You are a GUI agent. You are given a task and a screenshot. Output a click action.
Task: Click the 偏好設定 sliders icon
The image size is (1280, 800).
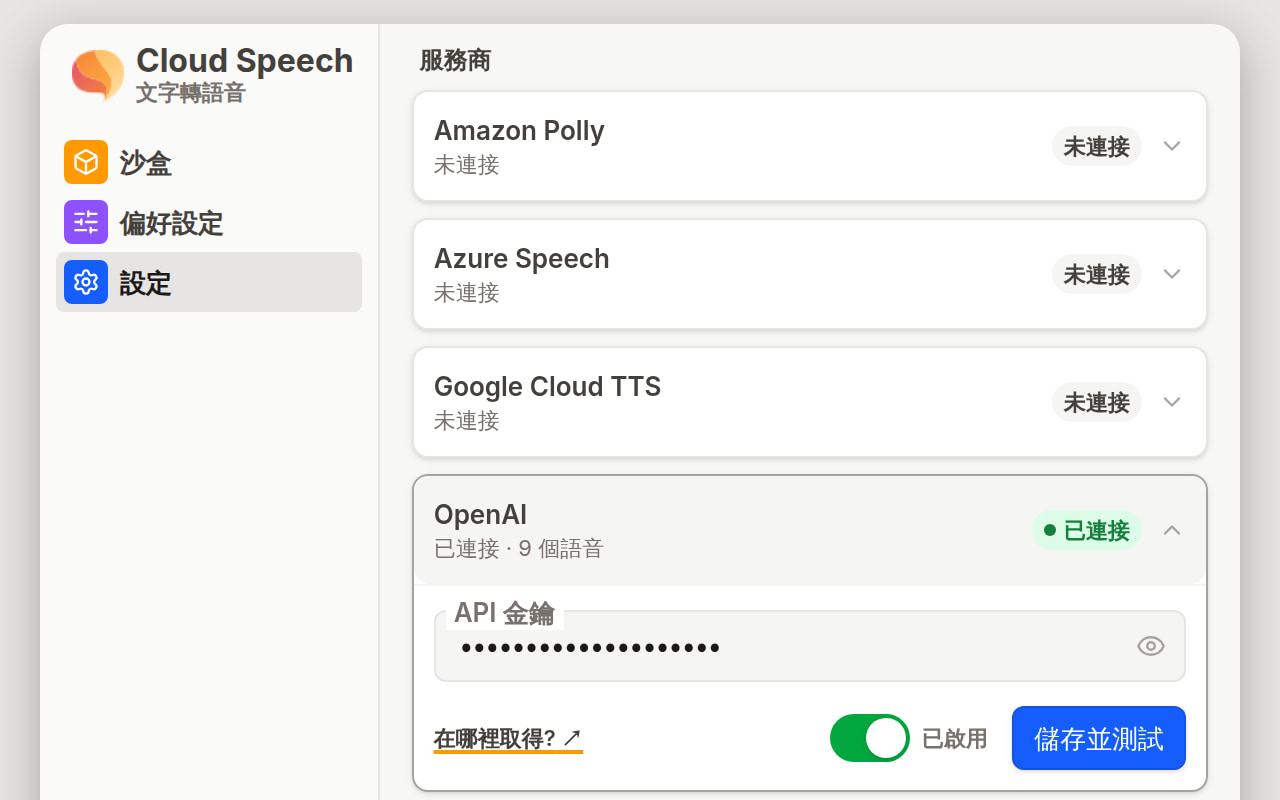point(86,222)
